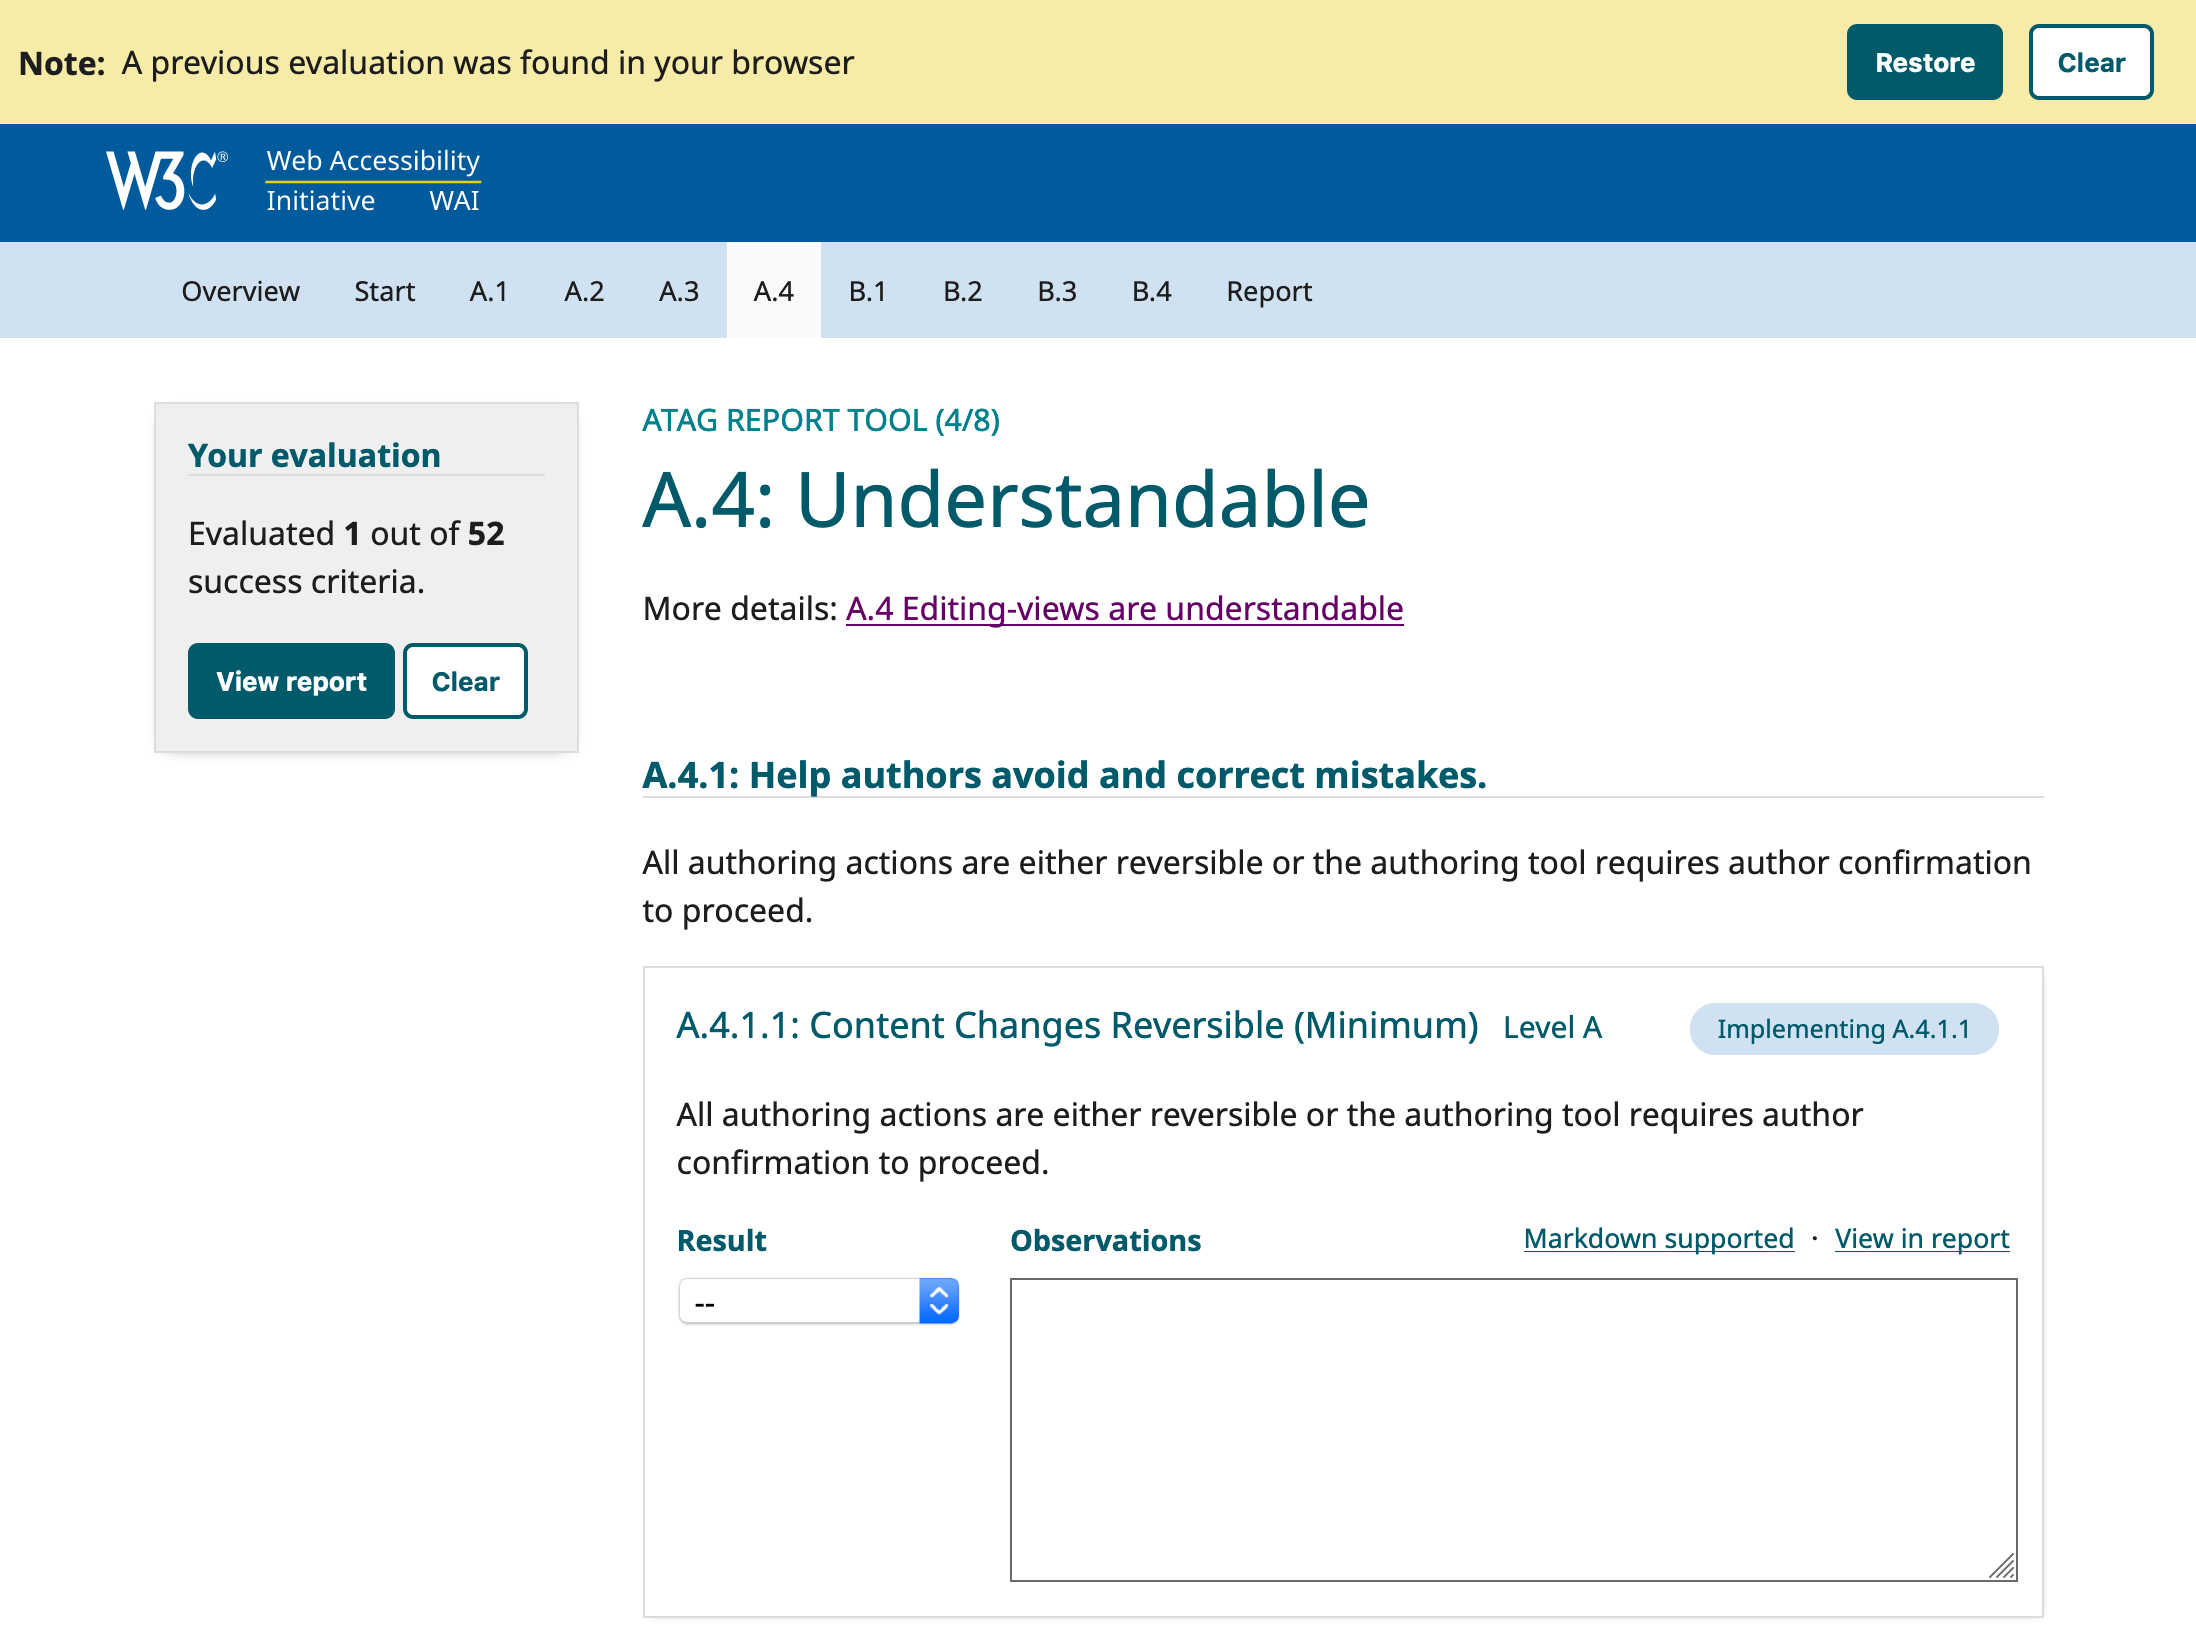The height and width of the screenshot is (1644, 2196).
Task: Click the Restore button in the note banner
Action: 1924,62
